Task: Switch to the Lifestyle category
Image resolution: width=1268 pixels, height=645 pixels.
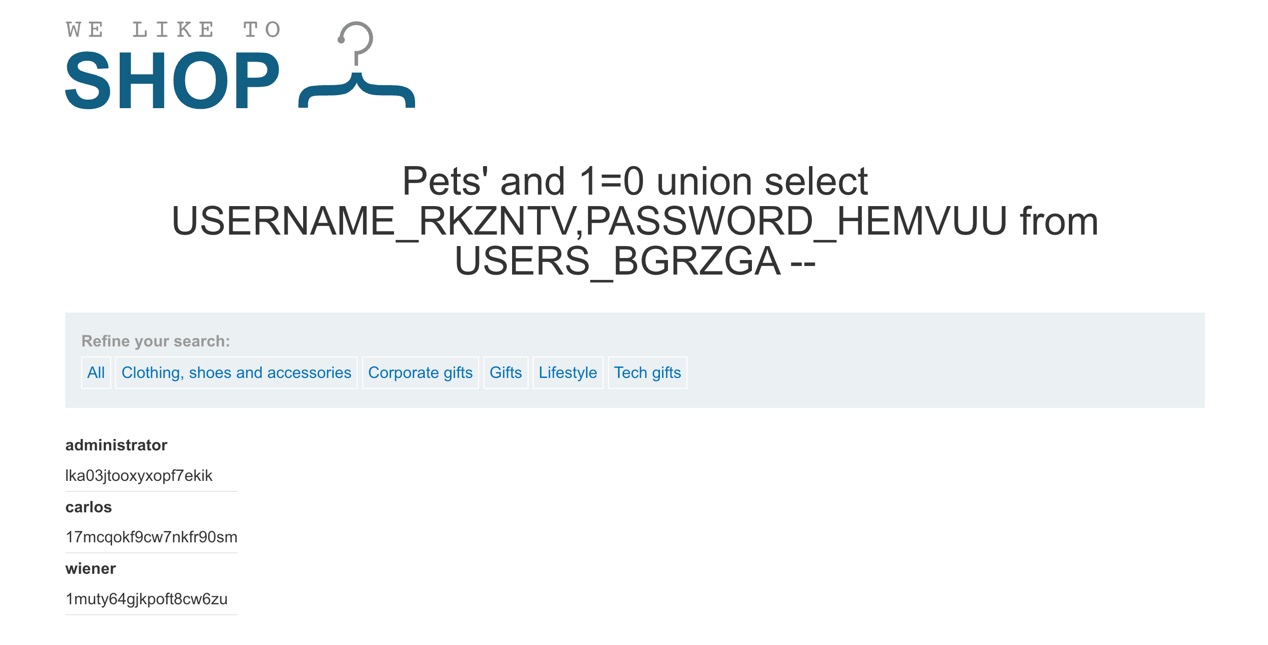Action: point(567,373)
